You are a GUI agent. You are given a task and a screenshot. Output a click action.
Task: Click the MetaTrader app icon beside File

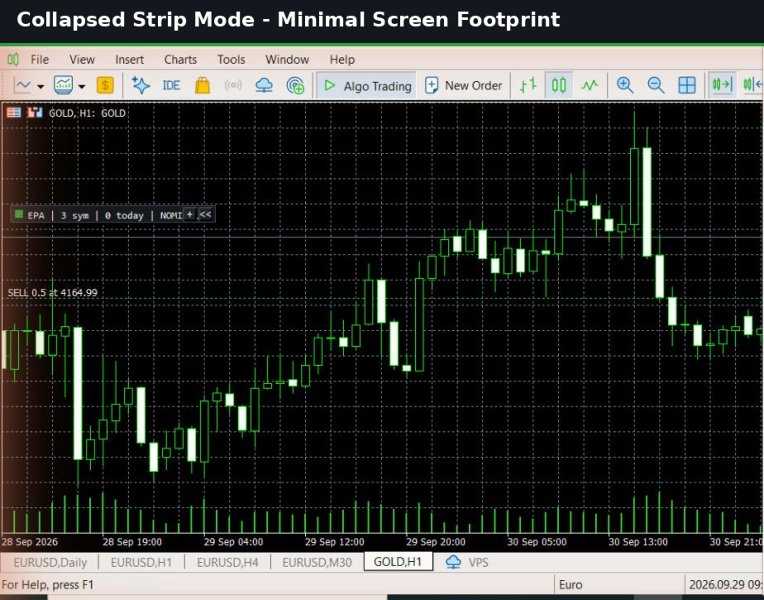13,59
